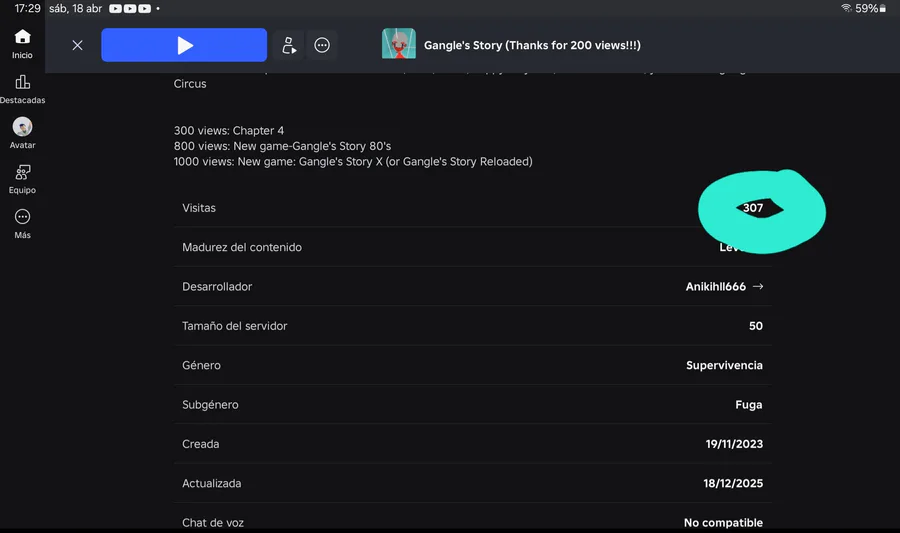Select the Actualizada row label
900x533 pixels.
[x=212, y=483]
